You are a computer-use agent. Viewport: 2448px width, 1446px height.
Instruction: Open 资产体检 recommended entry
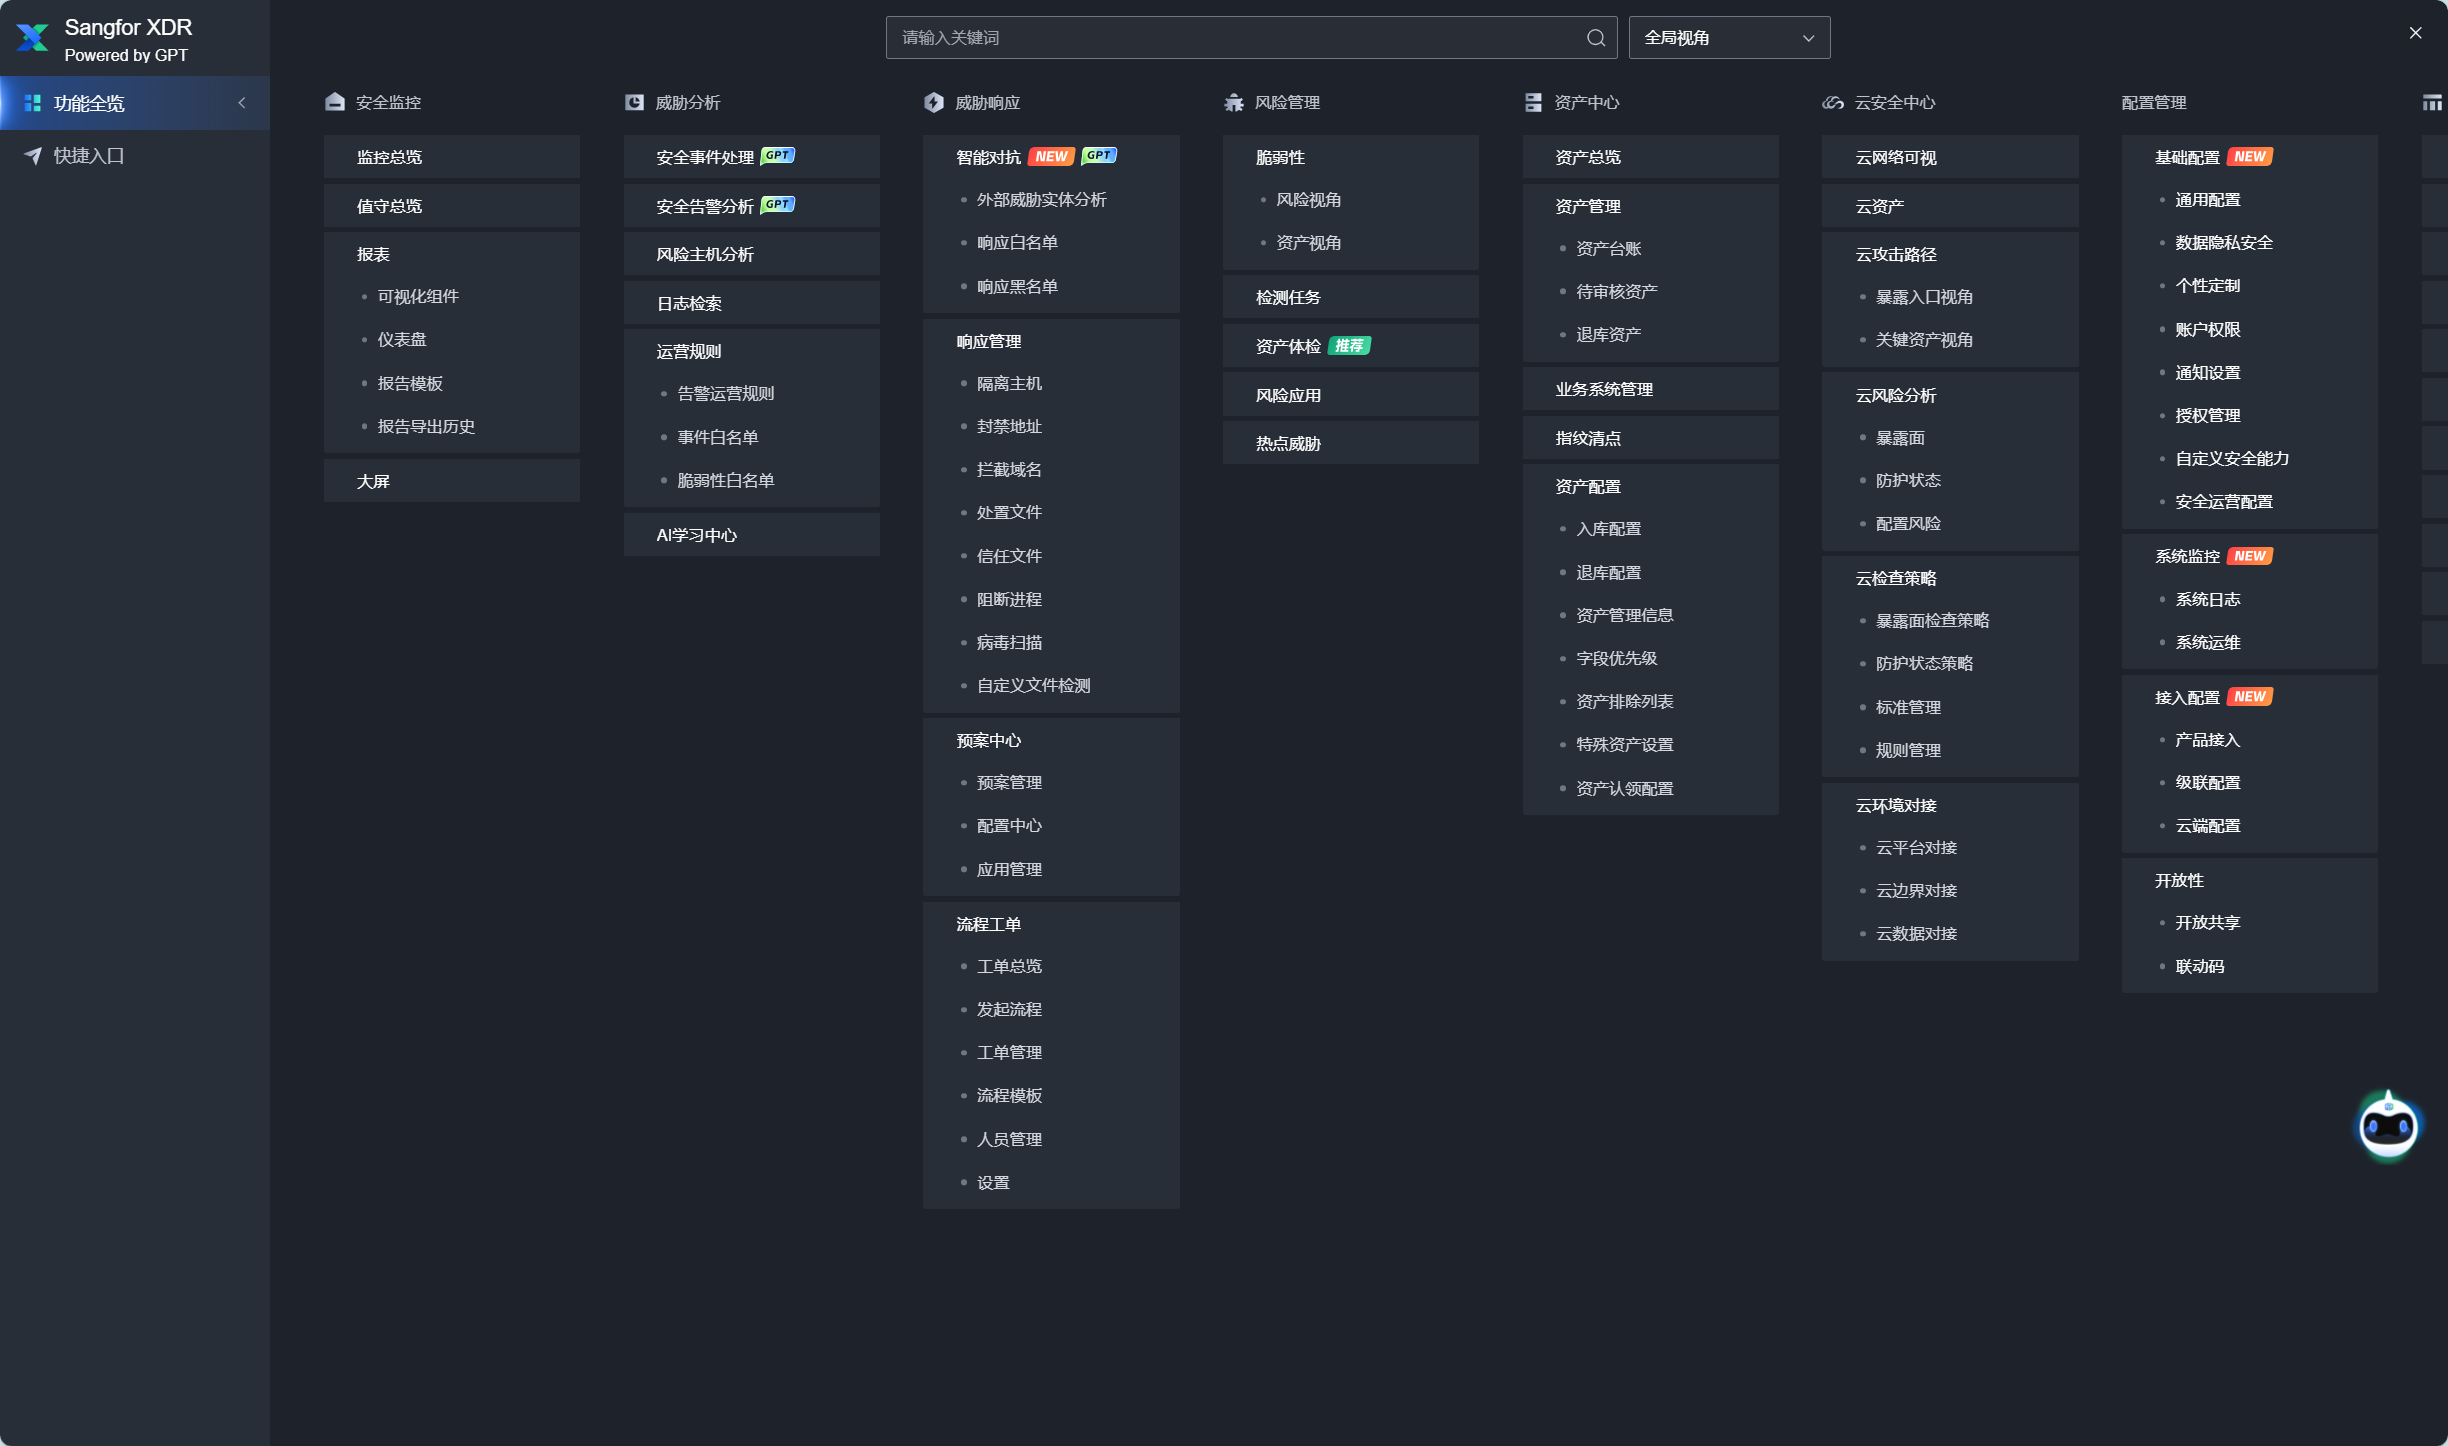tap(1289, 346)
